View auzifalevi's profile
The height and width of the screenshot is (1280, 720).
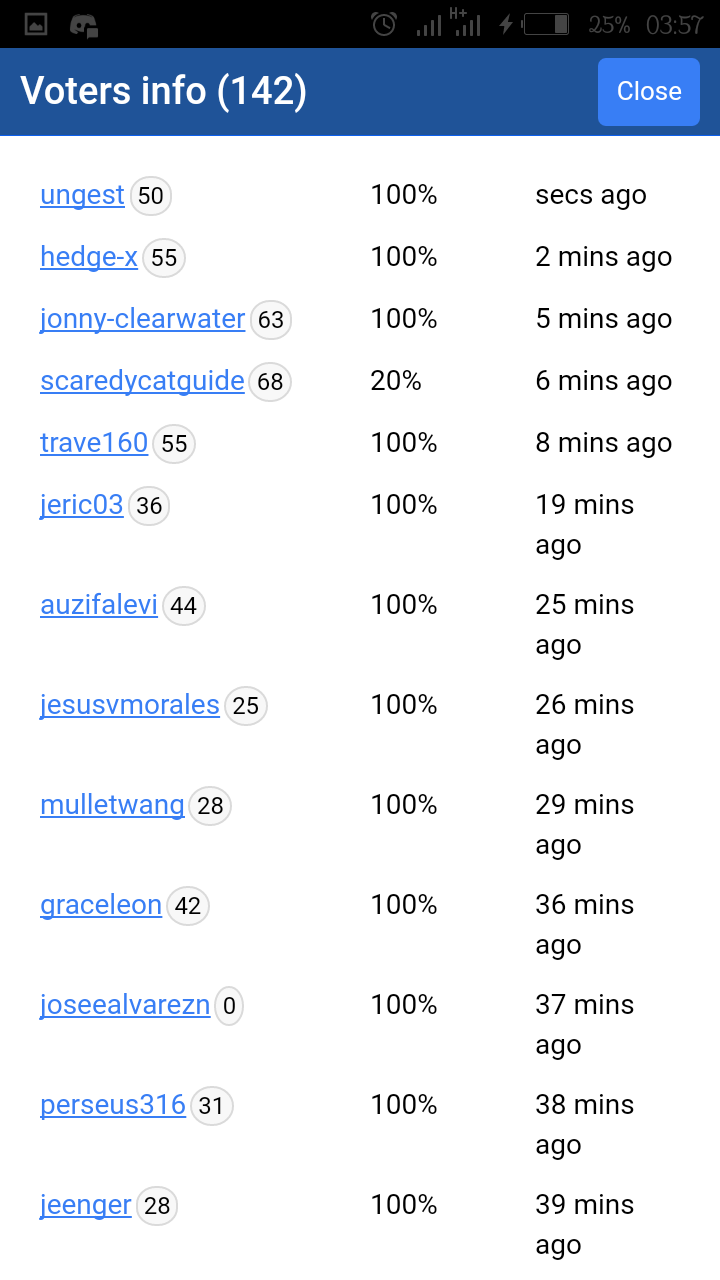tap(99, 605)
